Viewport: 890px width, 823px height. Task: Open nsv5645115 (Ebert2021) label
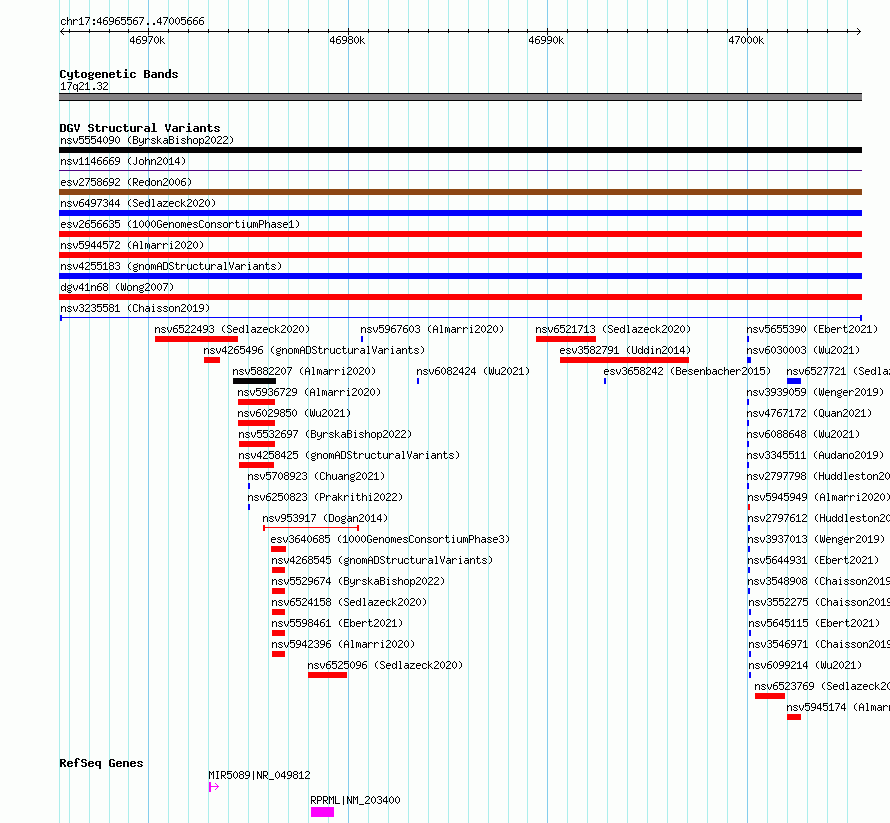pyautogui.click(x=815, y=623)
